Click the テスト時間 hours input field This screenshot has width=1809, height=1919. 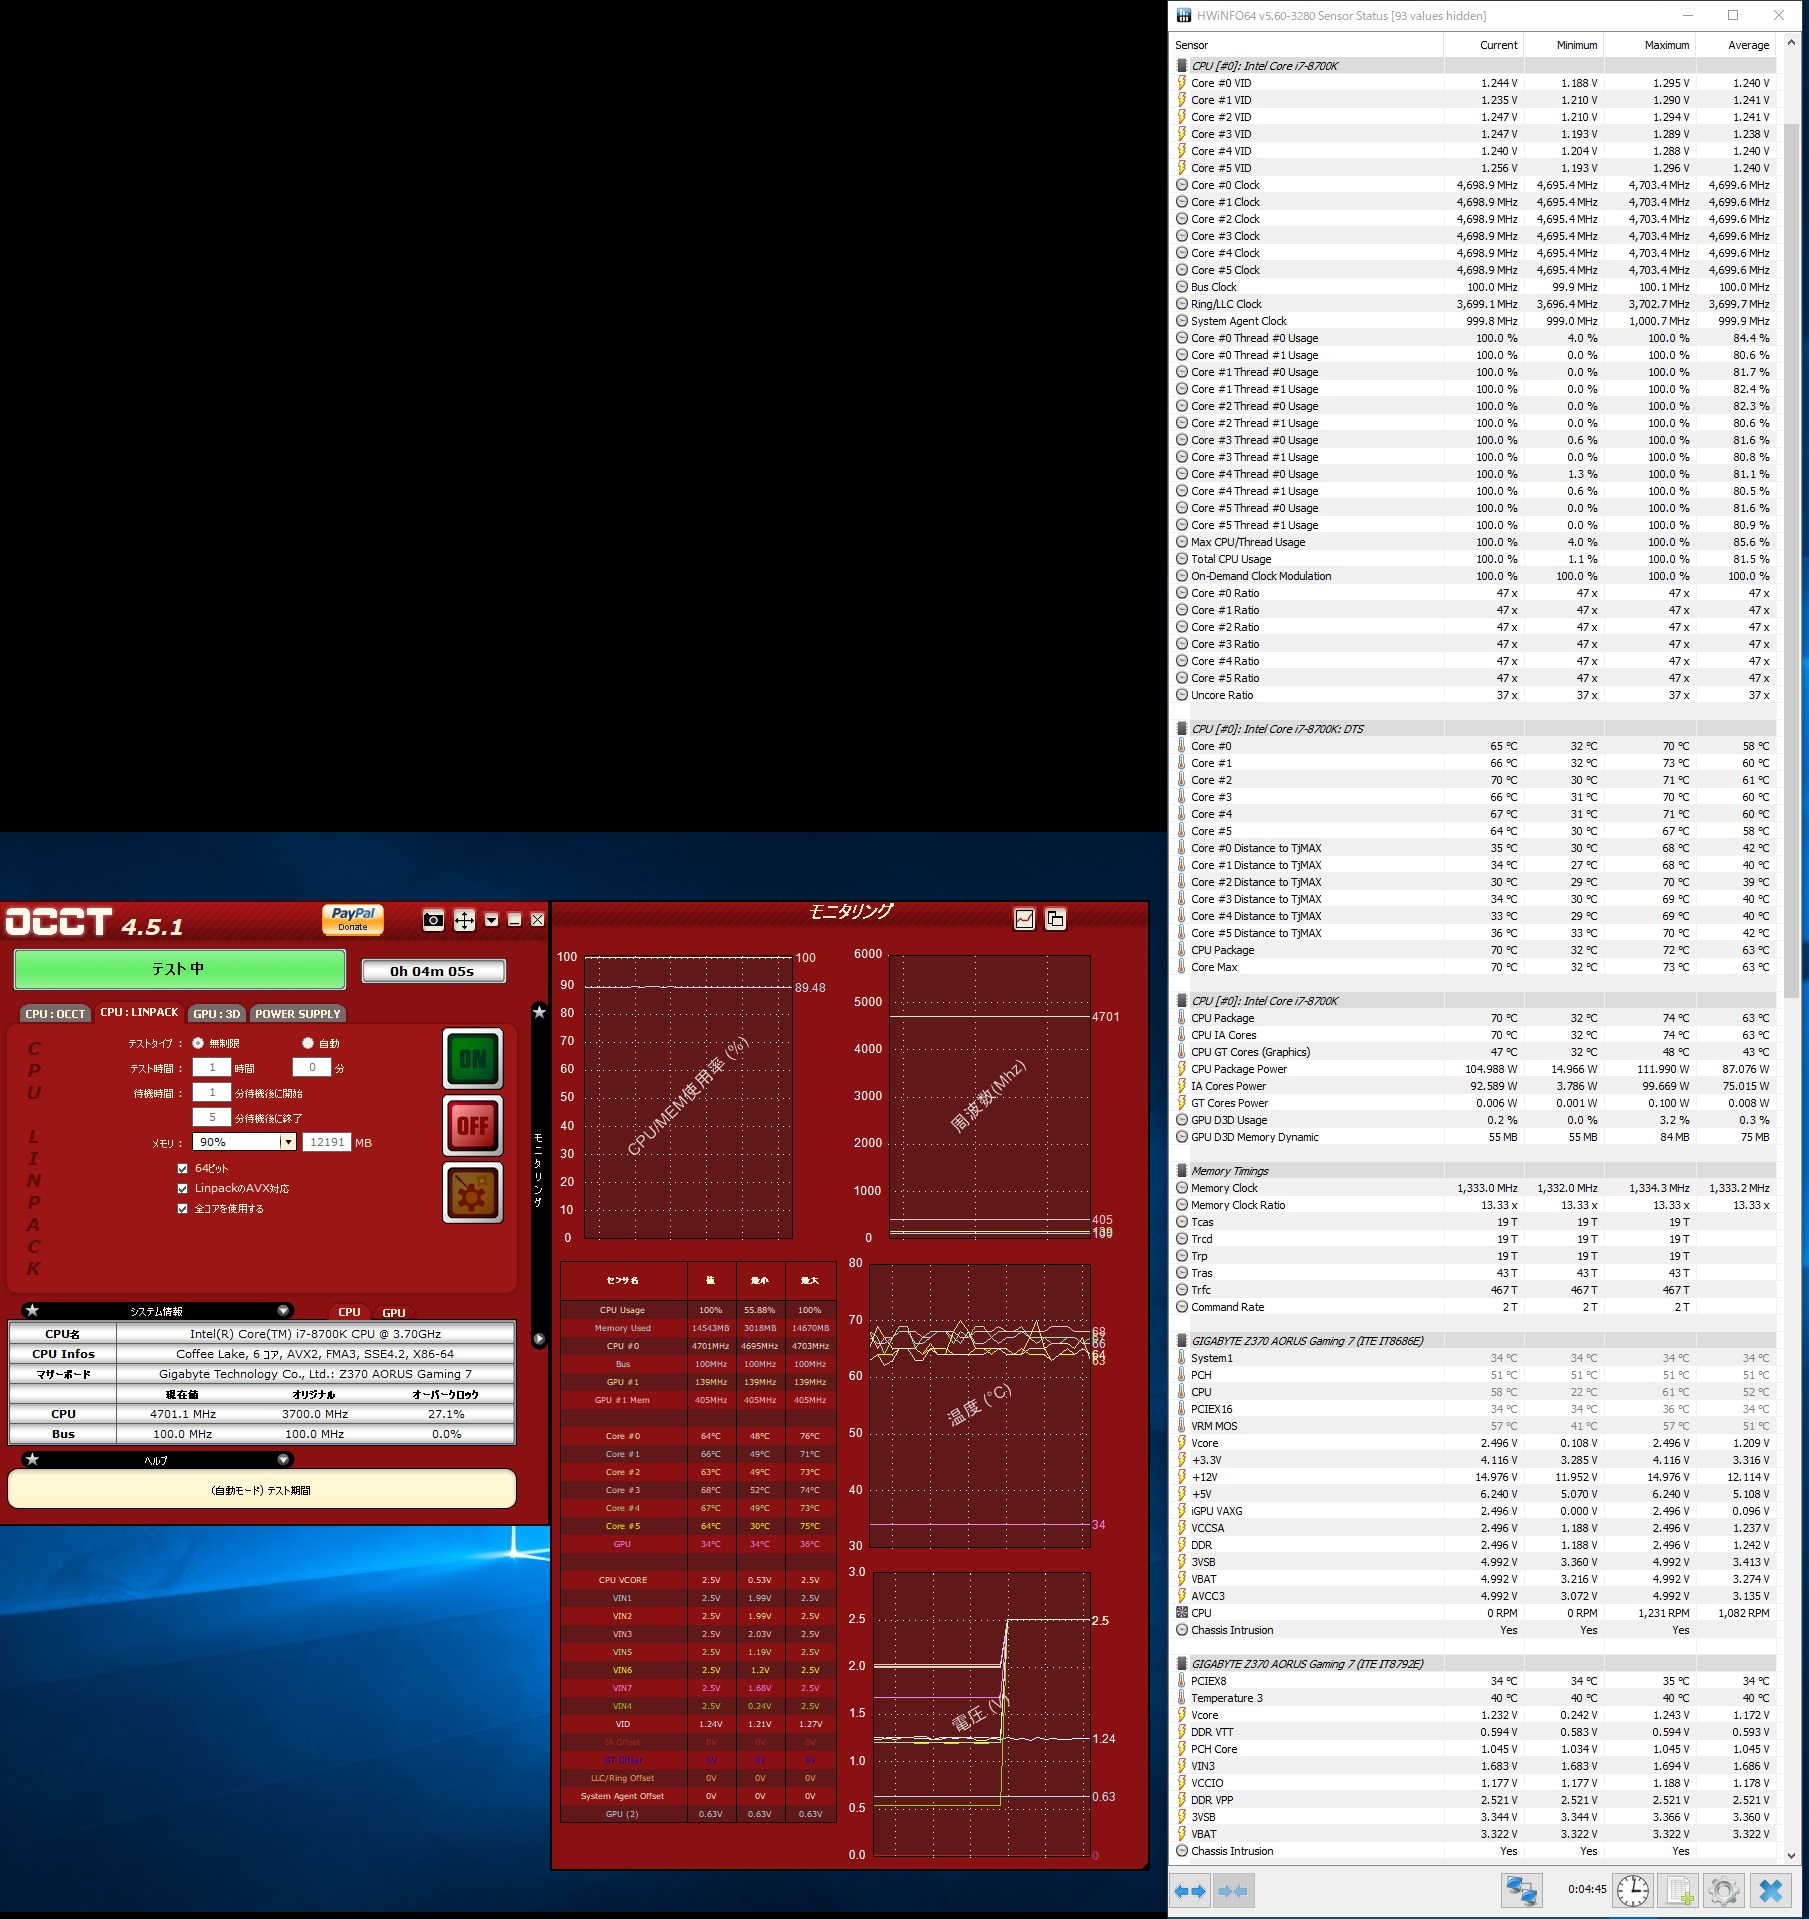coord(212,1067)
